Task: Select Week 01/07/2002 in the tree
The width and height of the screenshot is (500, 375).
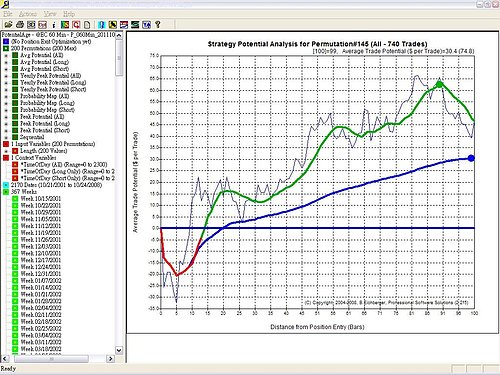Action: (x=41, y=281)
